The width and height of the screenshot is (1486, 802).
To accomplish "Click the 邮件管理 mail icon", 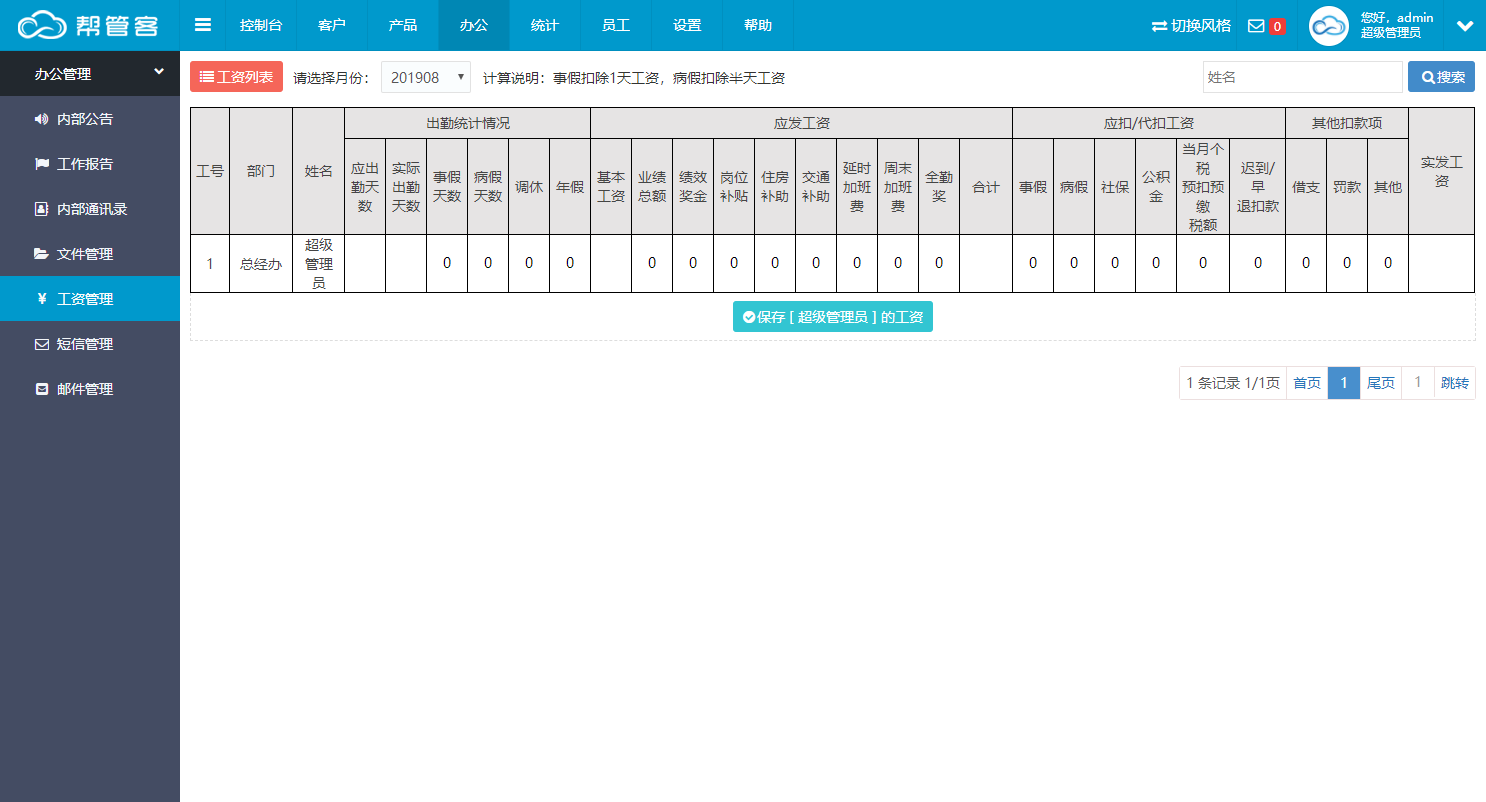I will 41,389.
